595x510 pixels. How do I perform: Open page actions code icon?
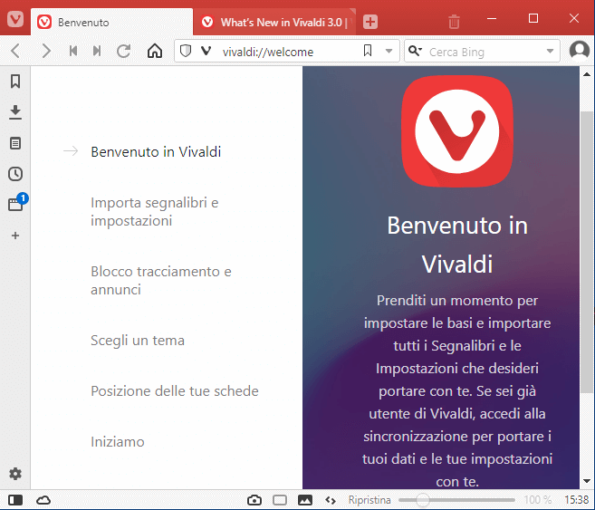(331, 501)
